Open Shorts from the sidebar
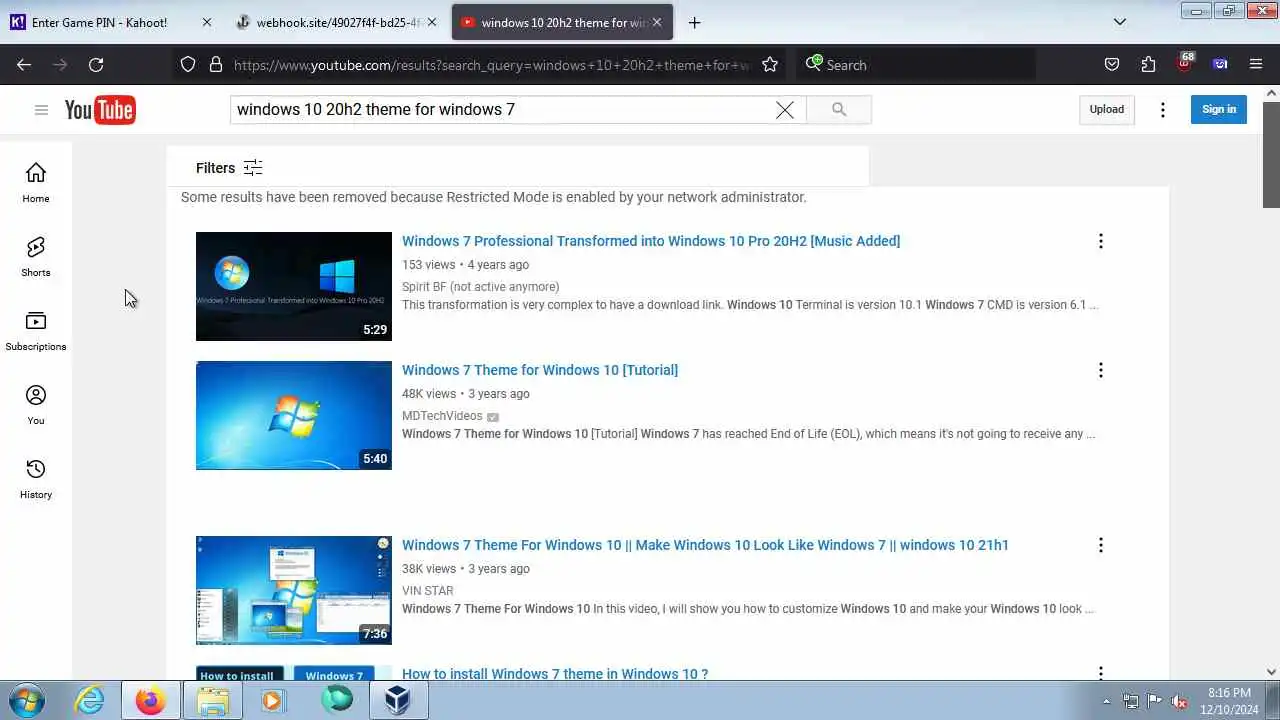The width and height of the screenshot is (1280, 720). 36,257
